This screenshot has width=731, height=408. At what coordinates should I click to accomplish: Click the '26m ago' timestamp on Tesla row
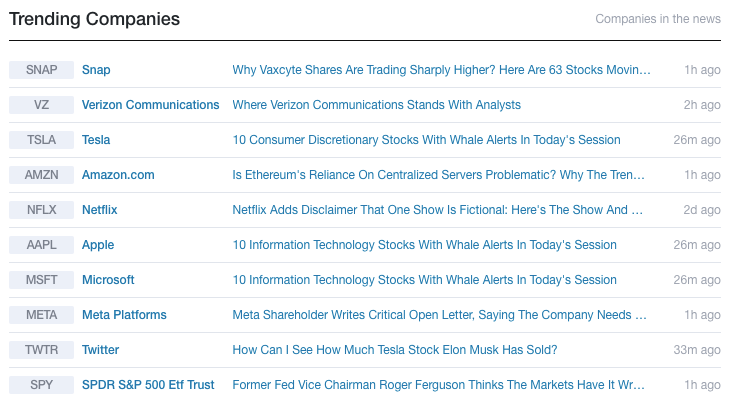[x=697, y=140]
